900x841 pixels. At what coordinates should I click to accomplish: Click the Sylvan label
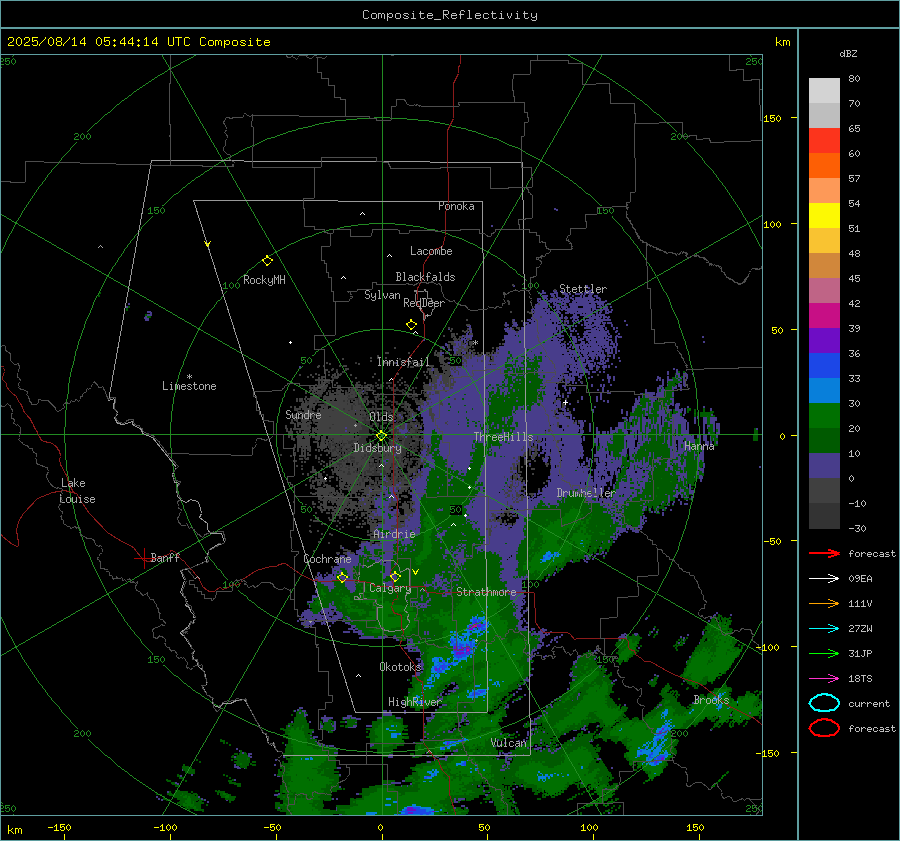(x=382, y=295)
